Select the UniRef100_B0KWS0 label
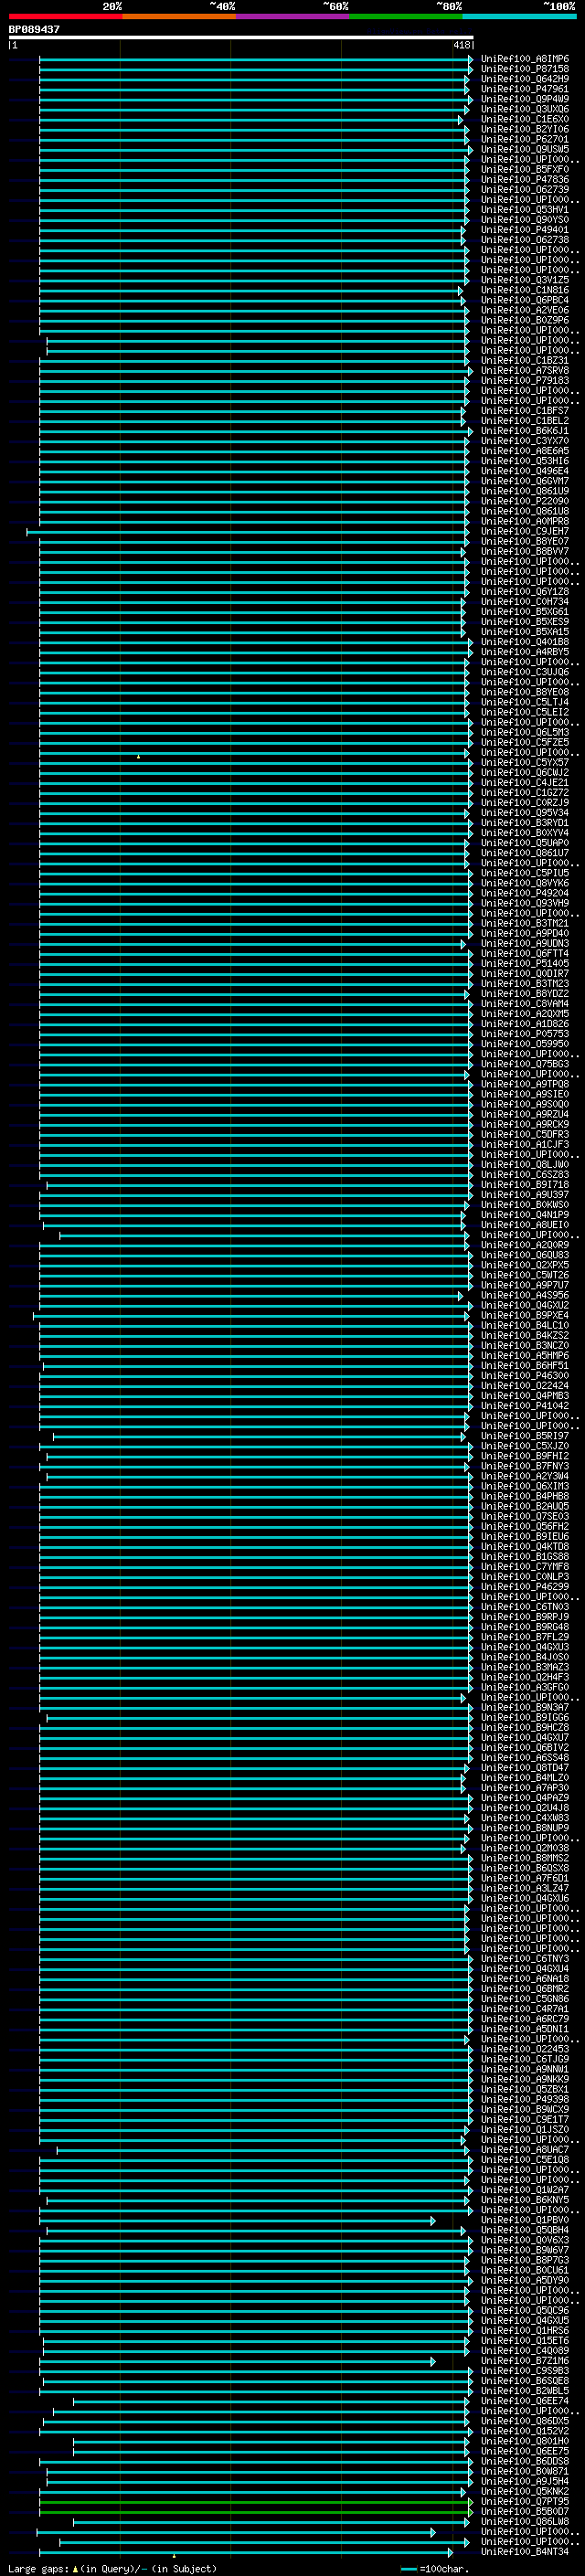585x2576 pixels. 525,1205
